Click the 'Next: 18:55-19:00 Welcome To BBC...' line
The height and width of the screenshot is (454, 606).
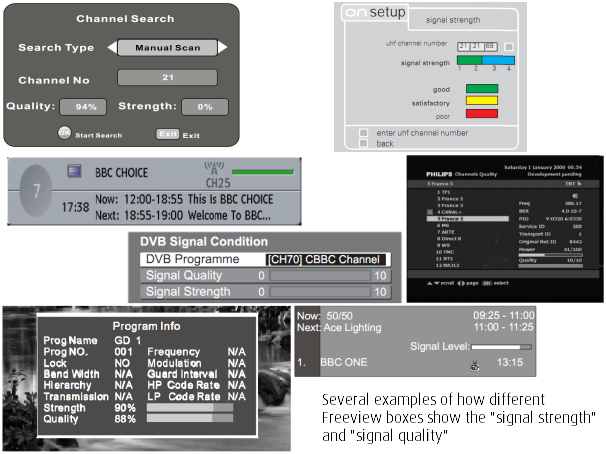[183, 215]
